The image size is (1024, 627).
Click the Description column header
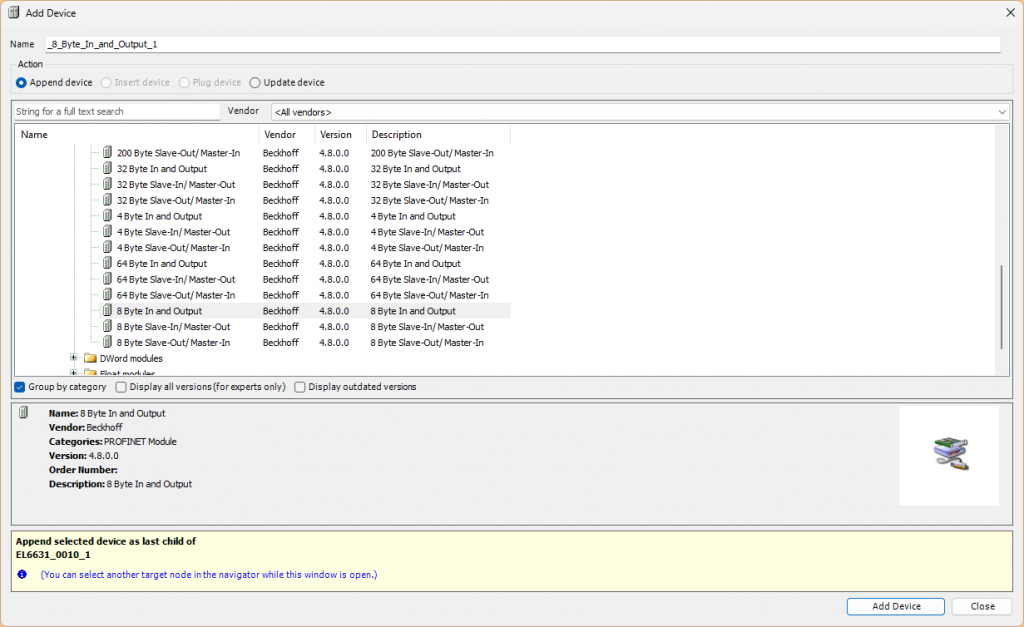click(x=397, y=135)
